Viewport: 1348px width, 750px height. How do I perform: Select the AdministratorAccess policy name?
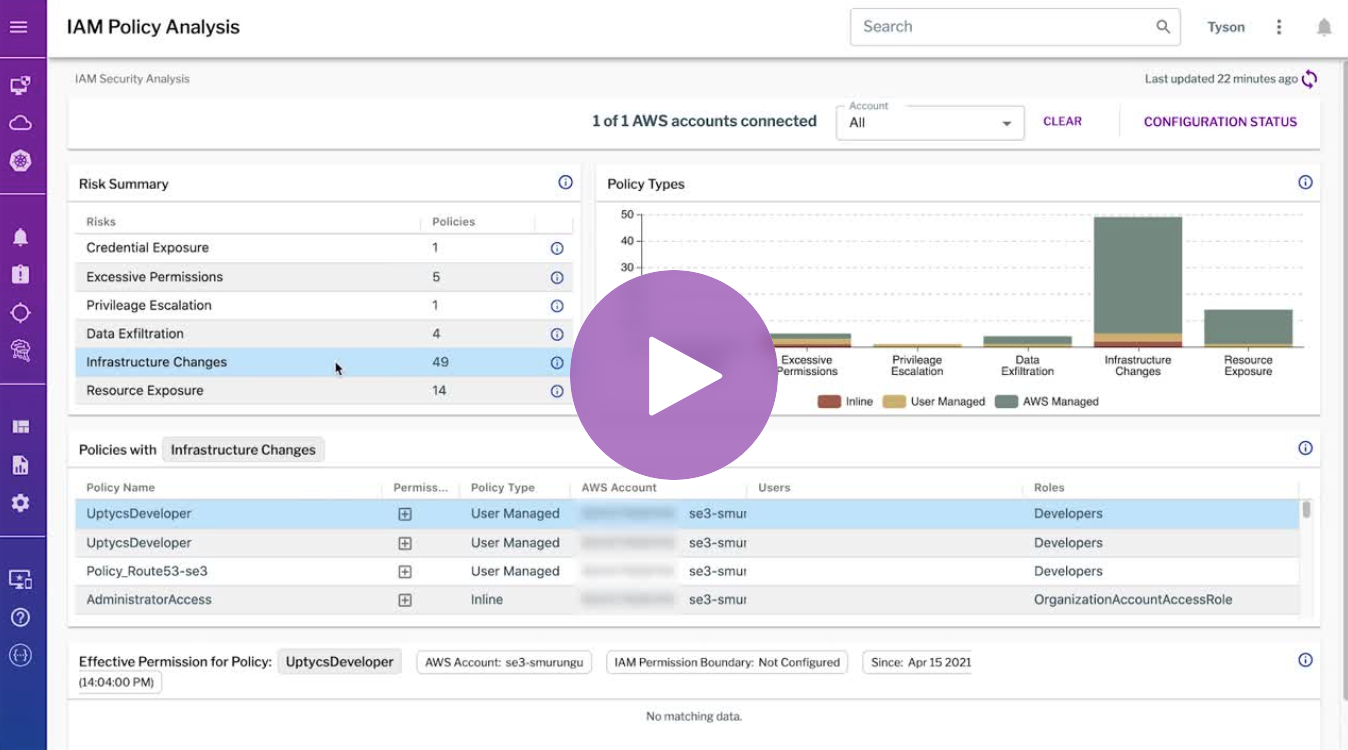tap(149, 600)
